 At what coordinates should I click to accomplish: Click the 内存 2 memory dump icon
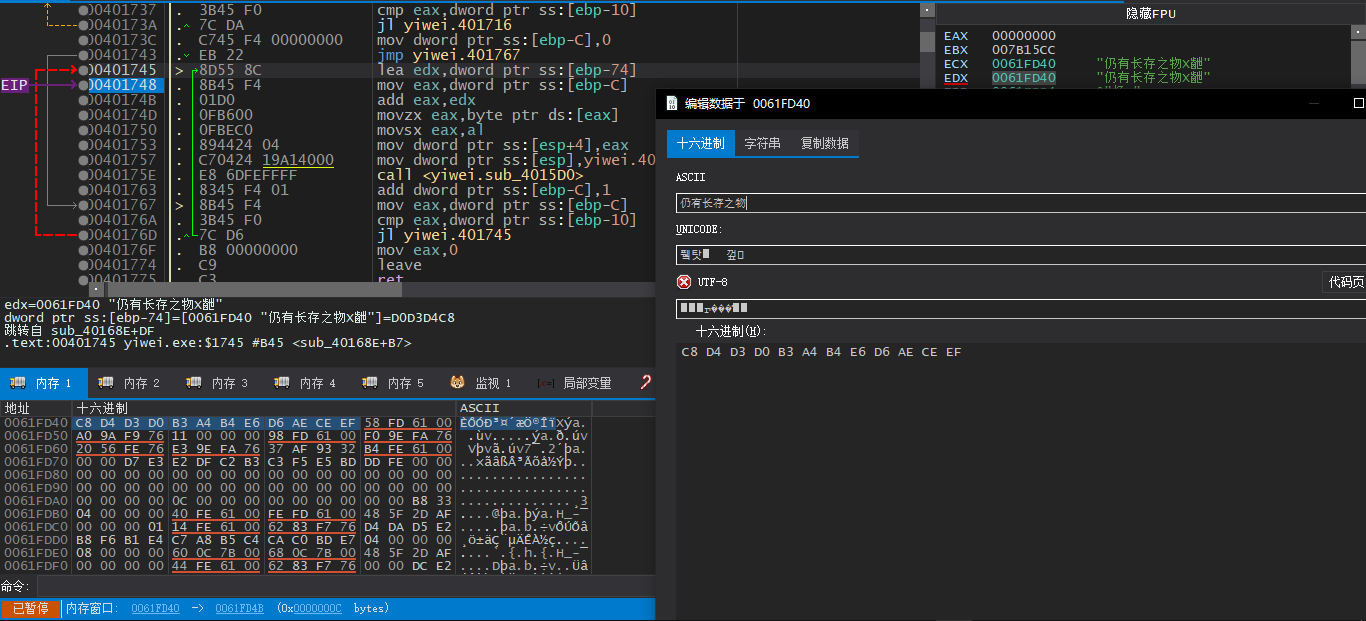(x=106, y=383)
